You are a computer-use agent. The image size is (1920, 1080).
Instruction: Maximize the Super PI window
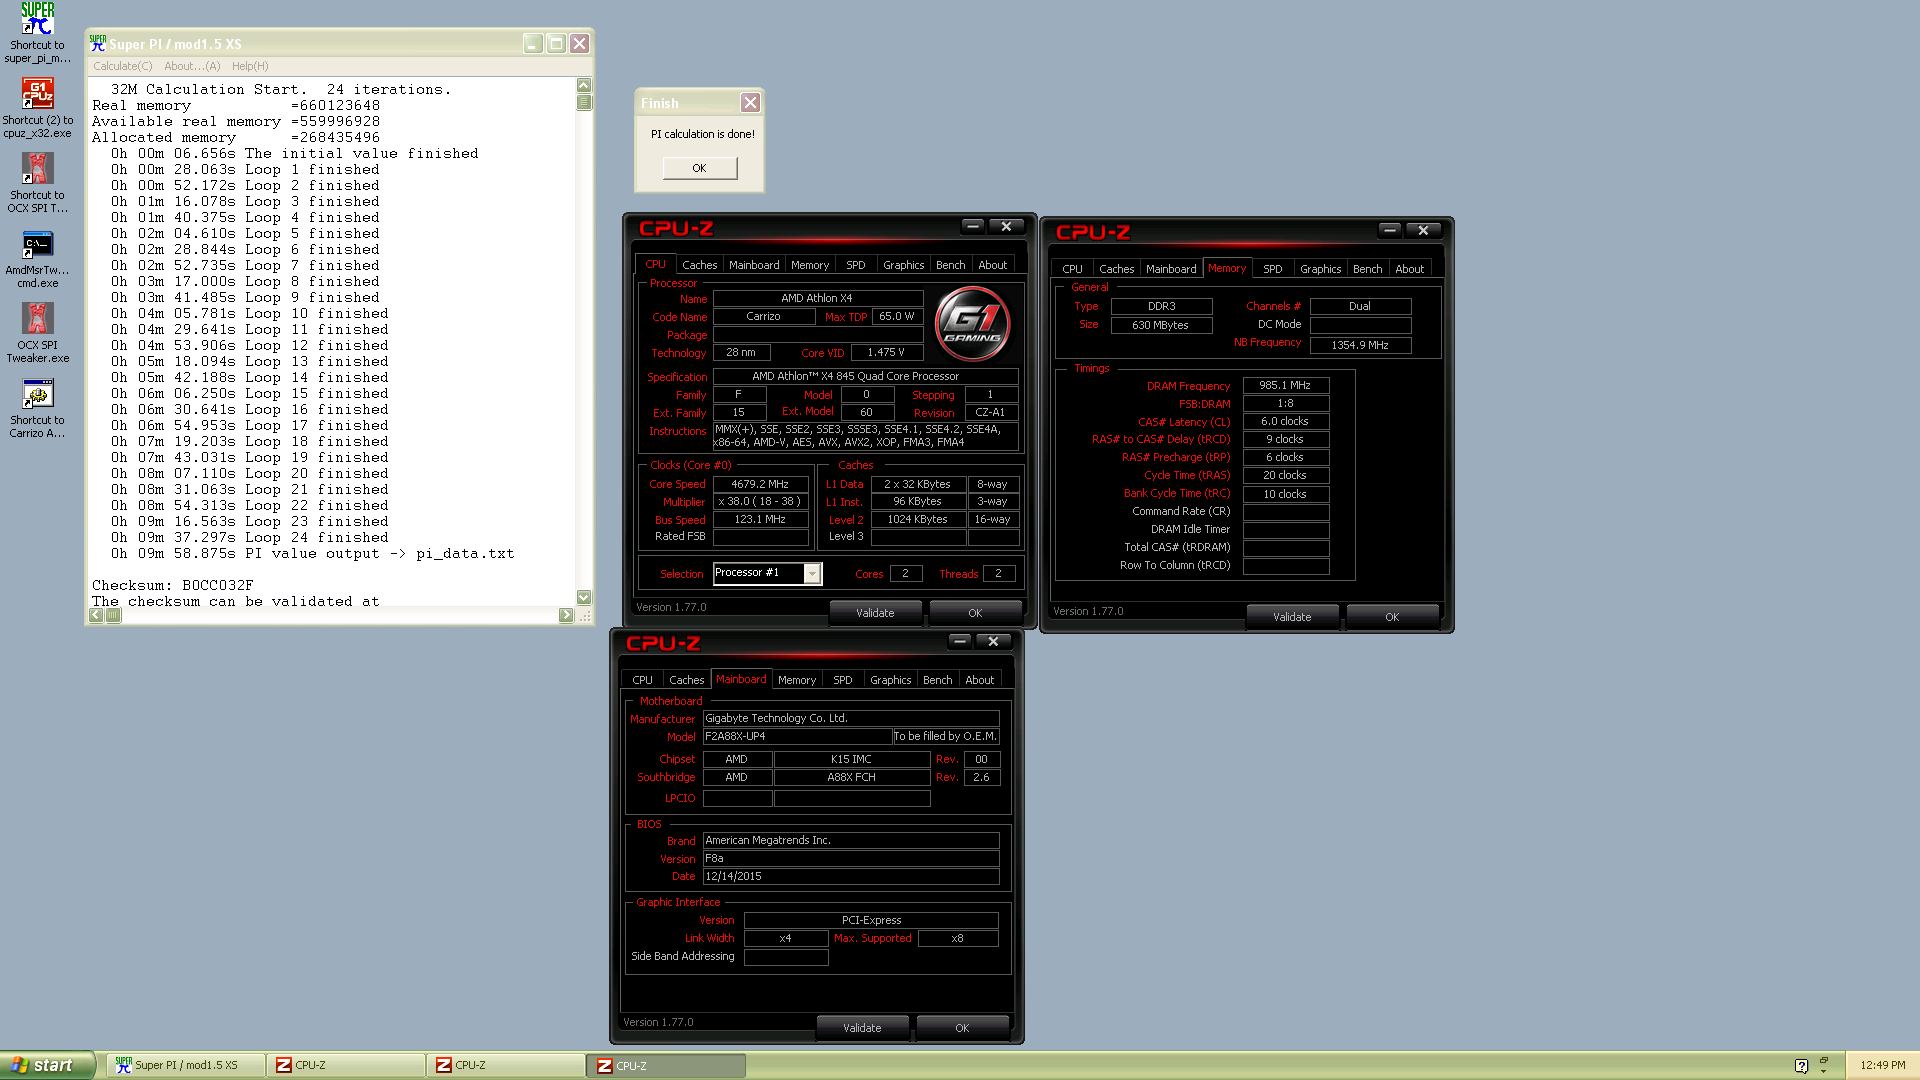(x=556, y=43)
